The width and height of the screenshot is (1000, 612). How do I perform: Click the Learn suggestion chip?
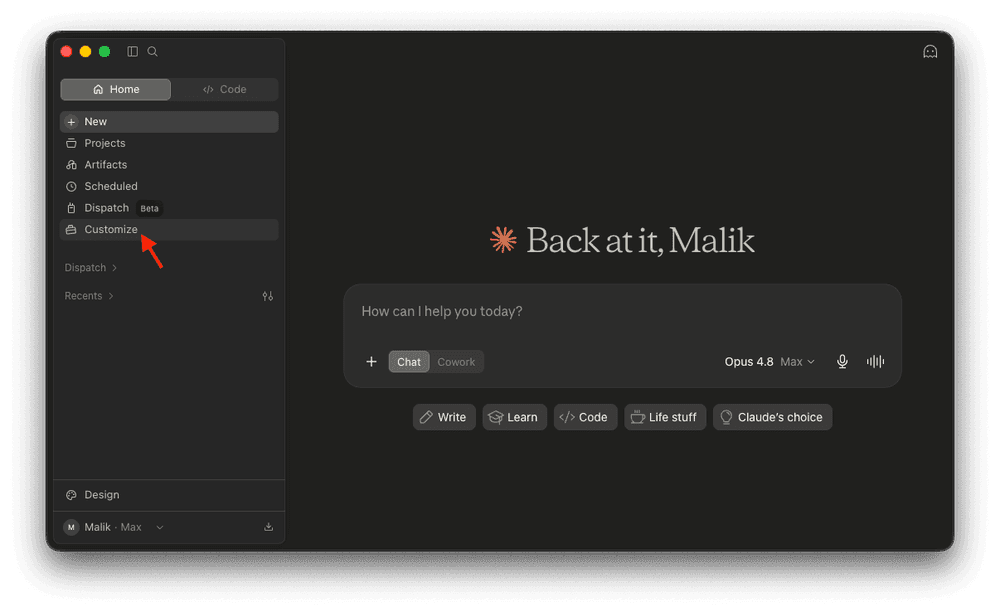514,418
